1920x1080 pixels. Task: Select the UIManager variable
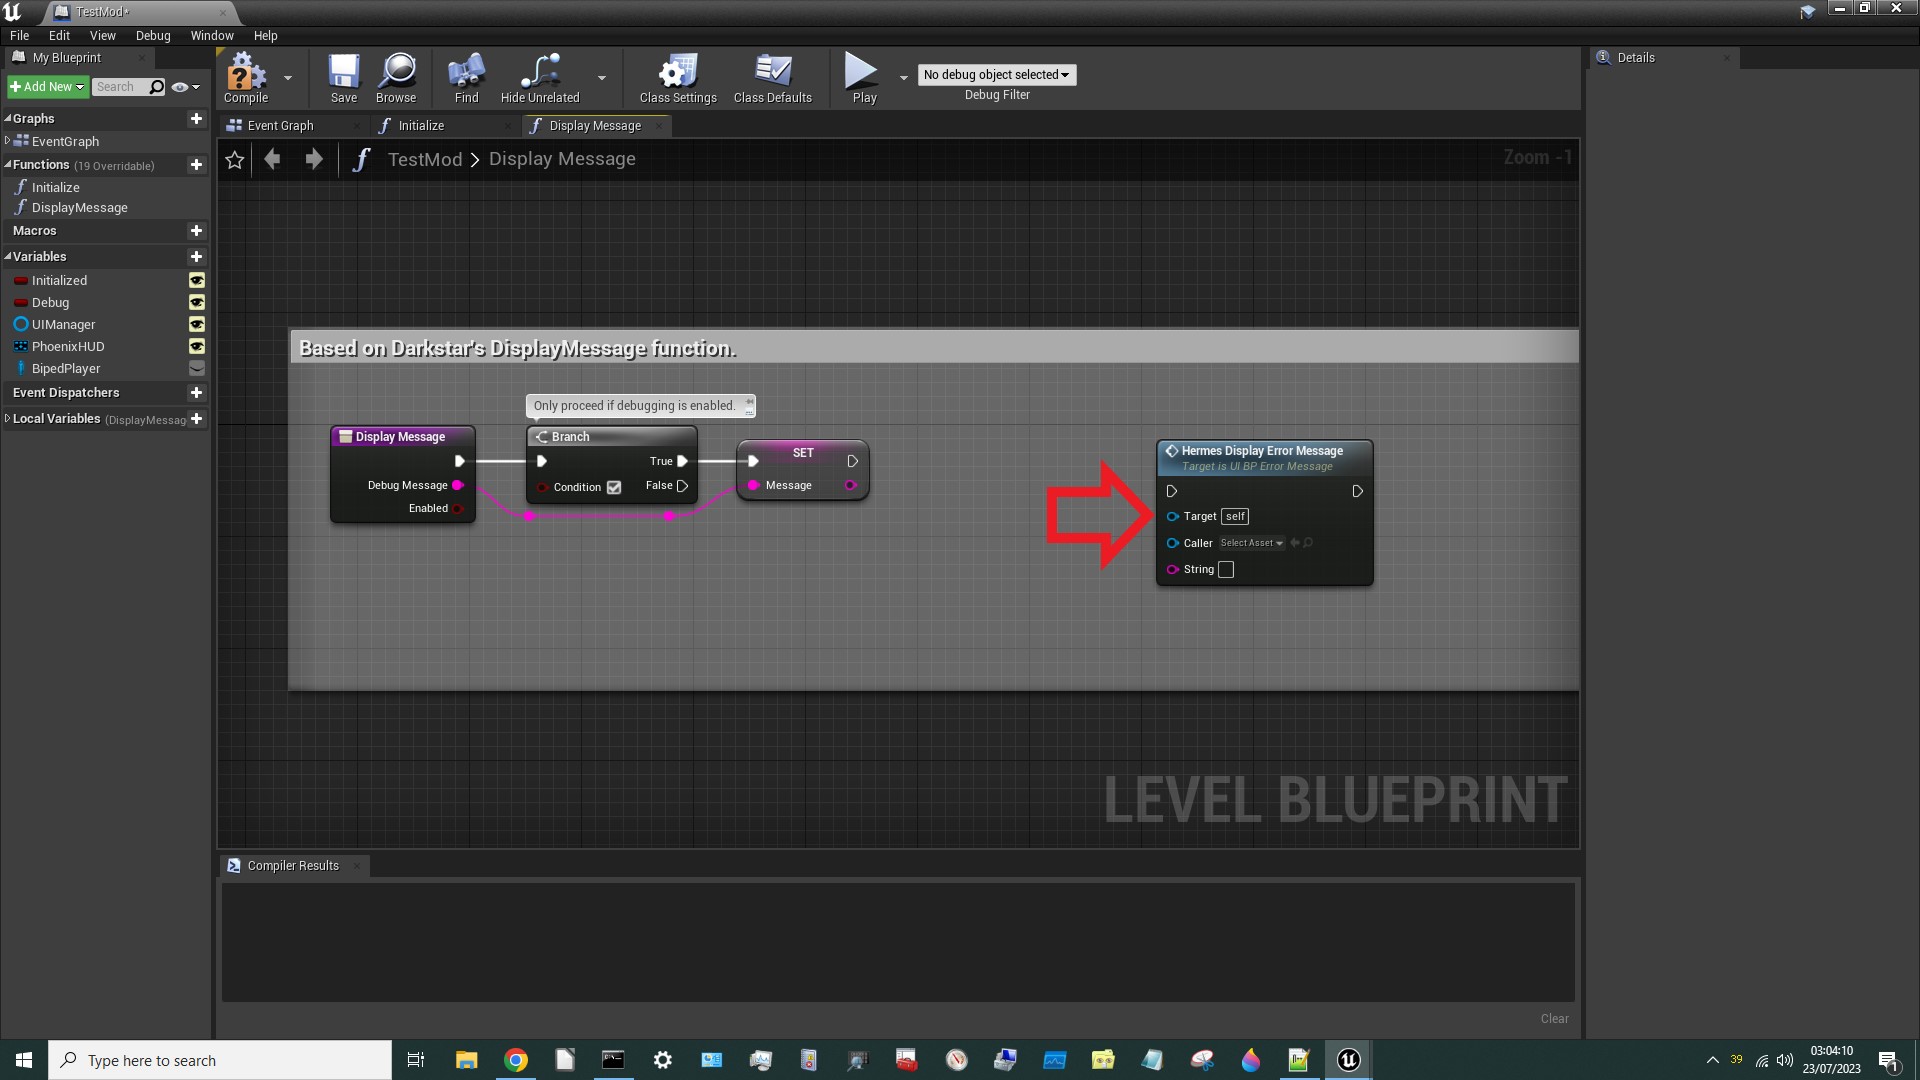coord(64,325)
